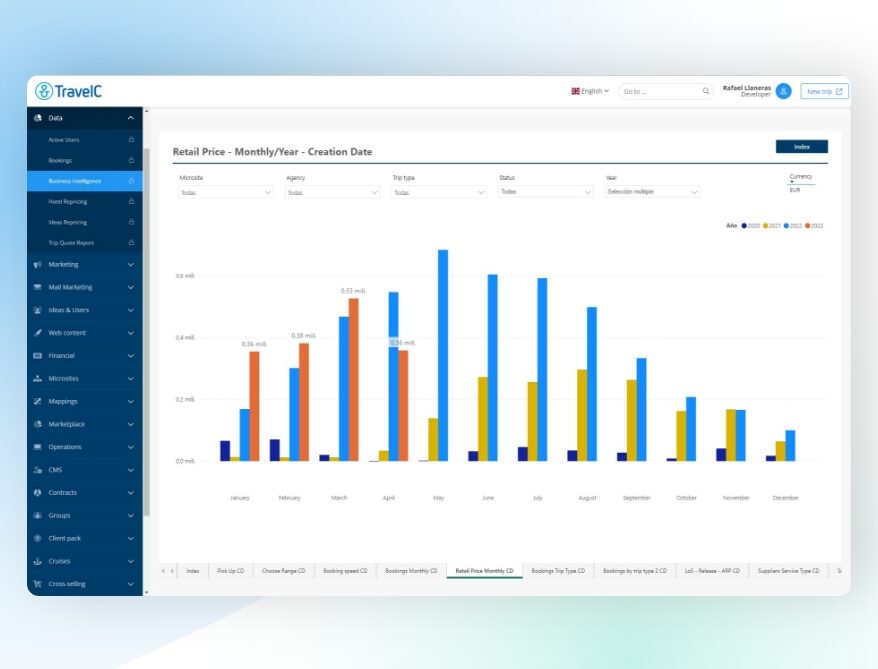Open the English language selector
The width and height of the screenshot is (878, 669).
click(590, 91)
